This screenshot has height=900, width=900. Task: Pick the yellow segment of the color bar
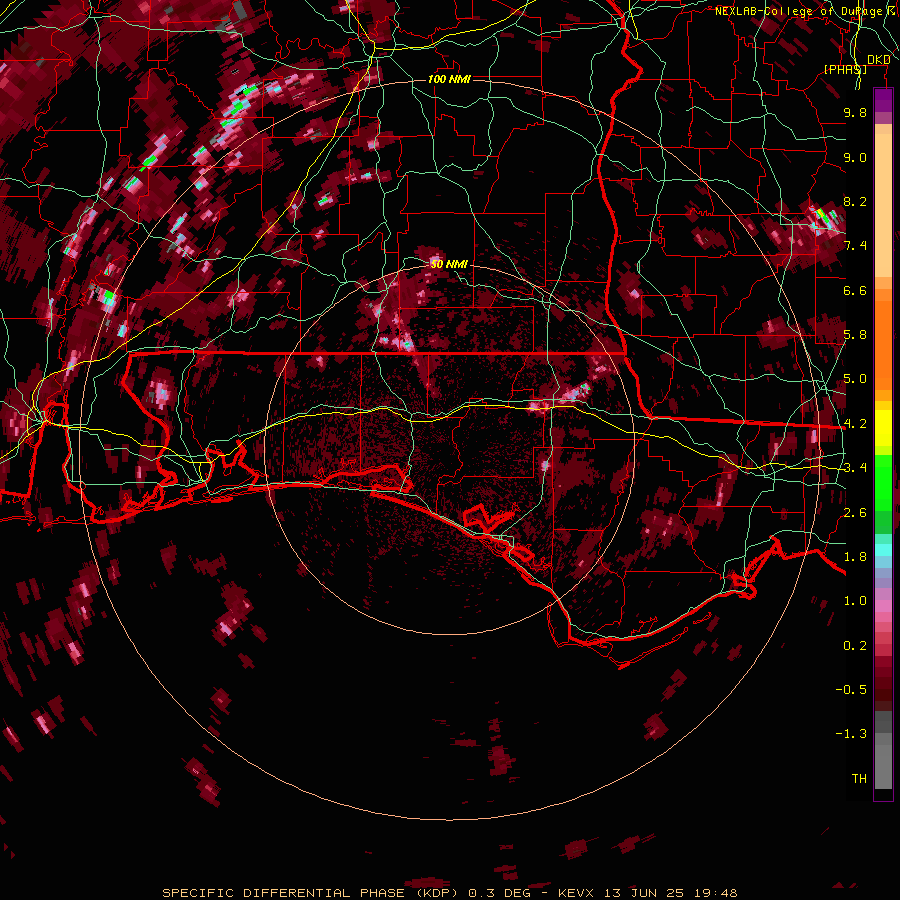tap(883, 428)
